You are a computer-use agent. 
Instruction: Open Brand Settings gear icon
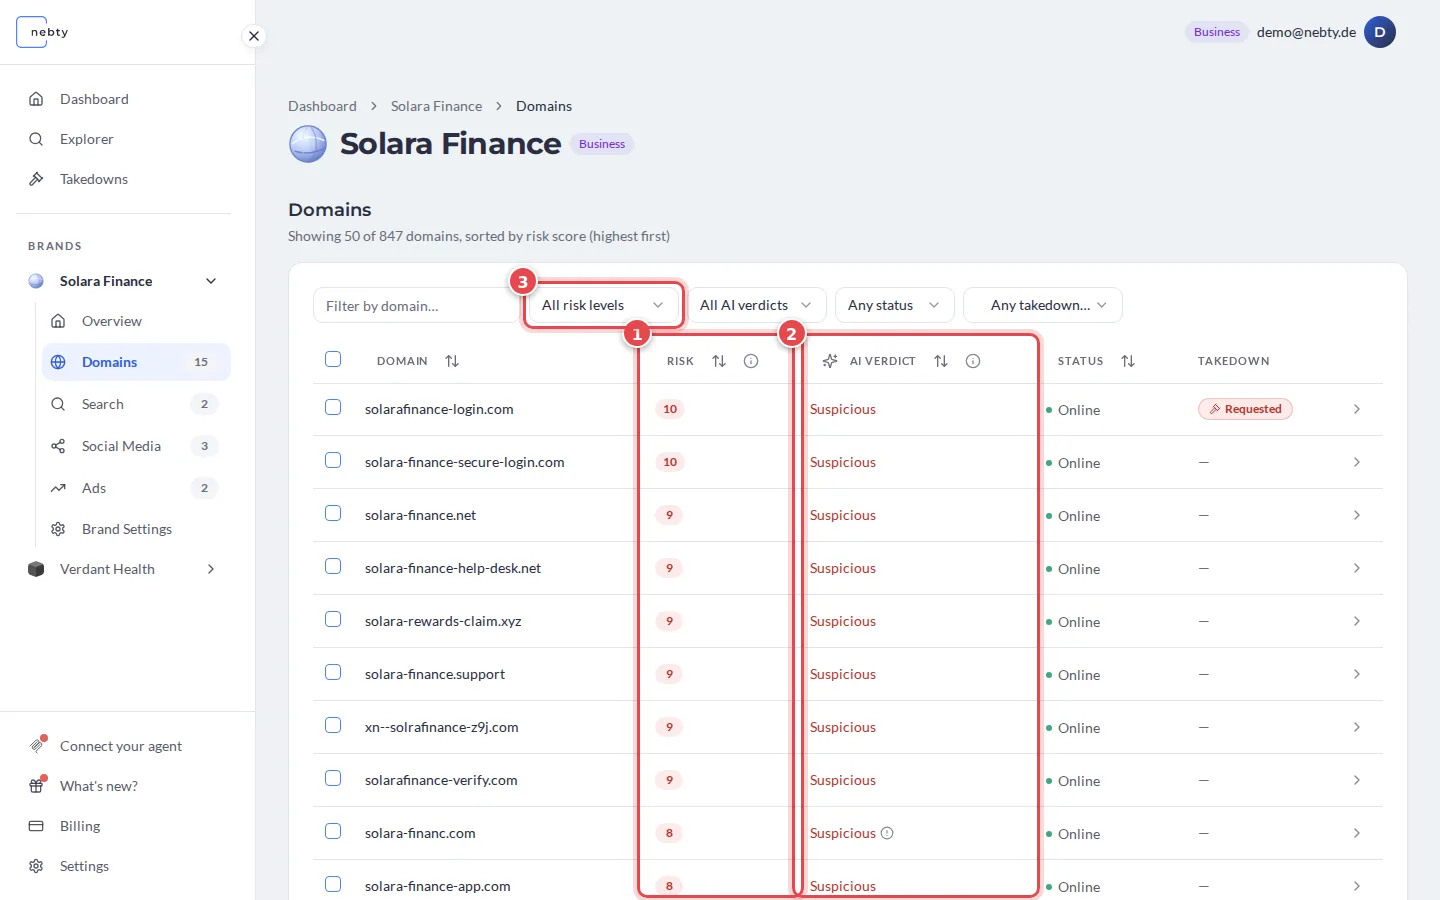point(58,529)
